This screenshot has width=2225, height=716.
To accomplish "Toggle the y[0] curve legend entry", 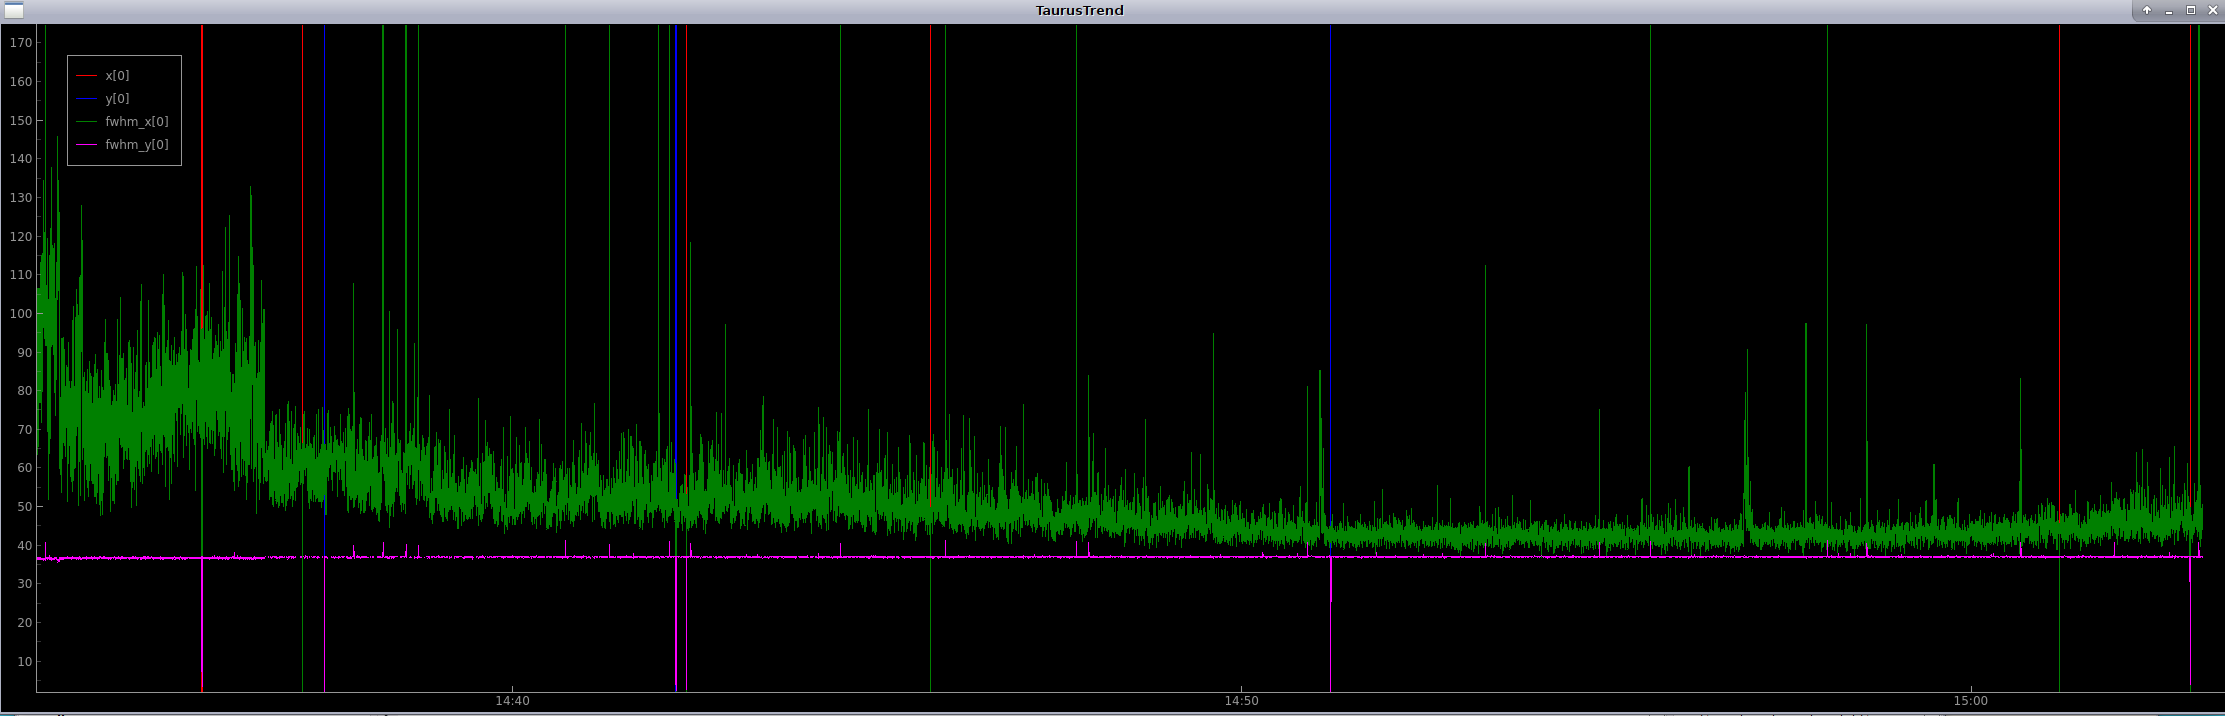I will tap(117, 99).
